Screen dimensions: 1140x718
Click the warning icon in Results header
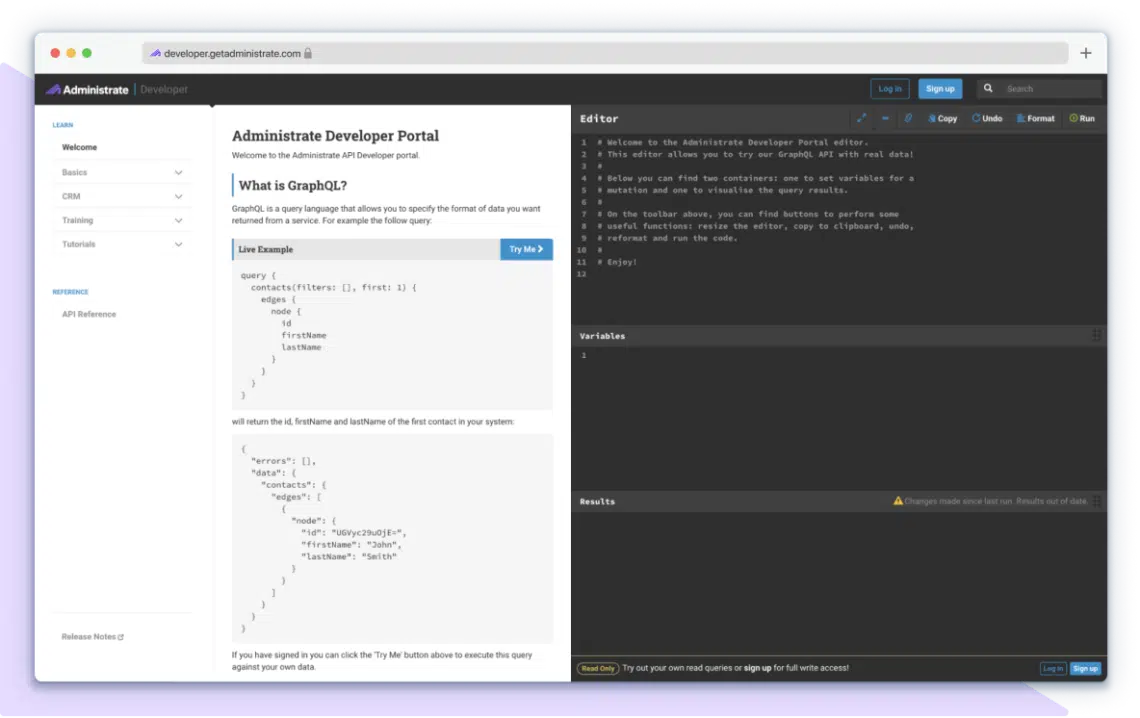[898, 501]
